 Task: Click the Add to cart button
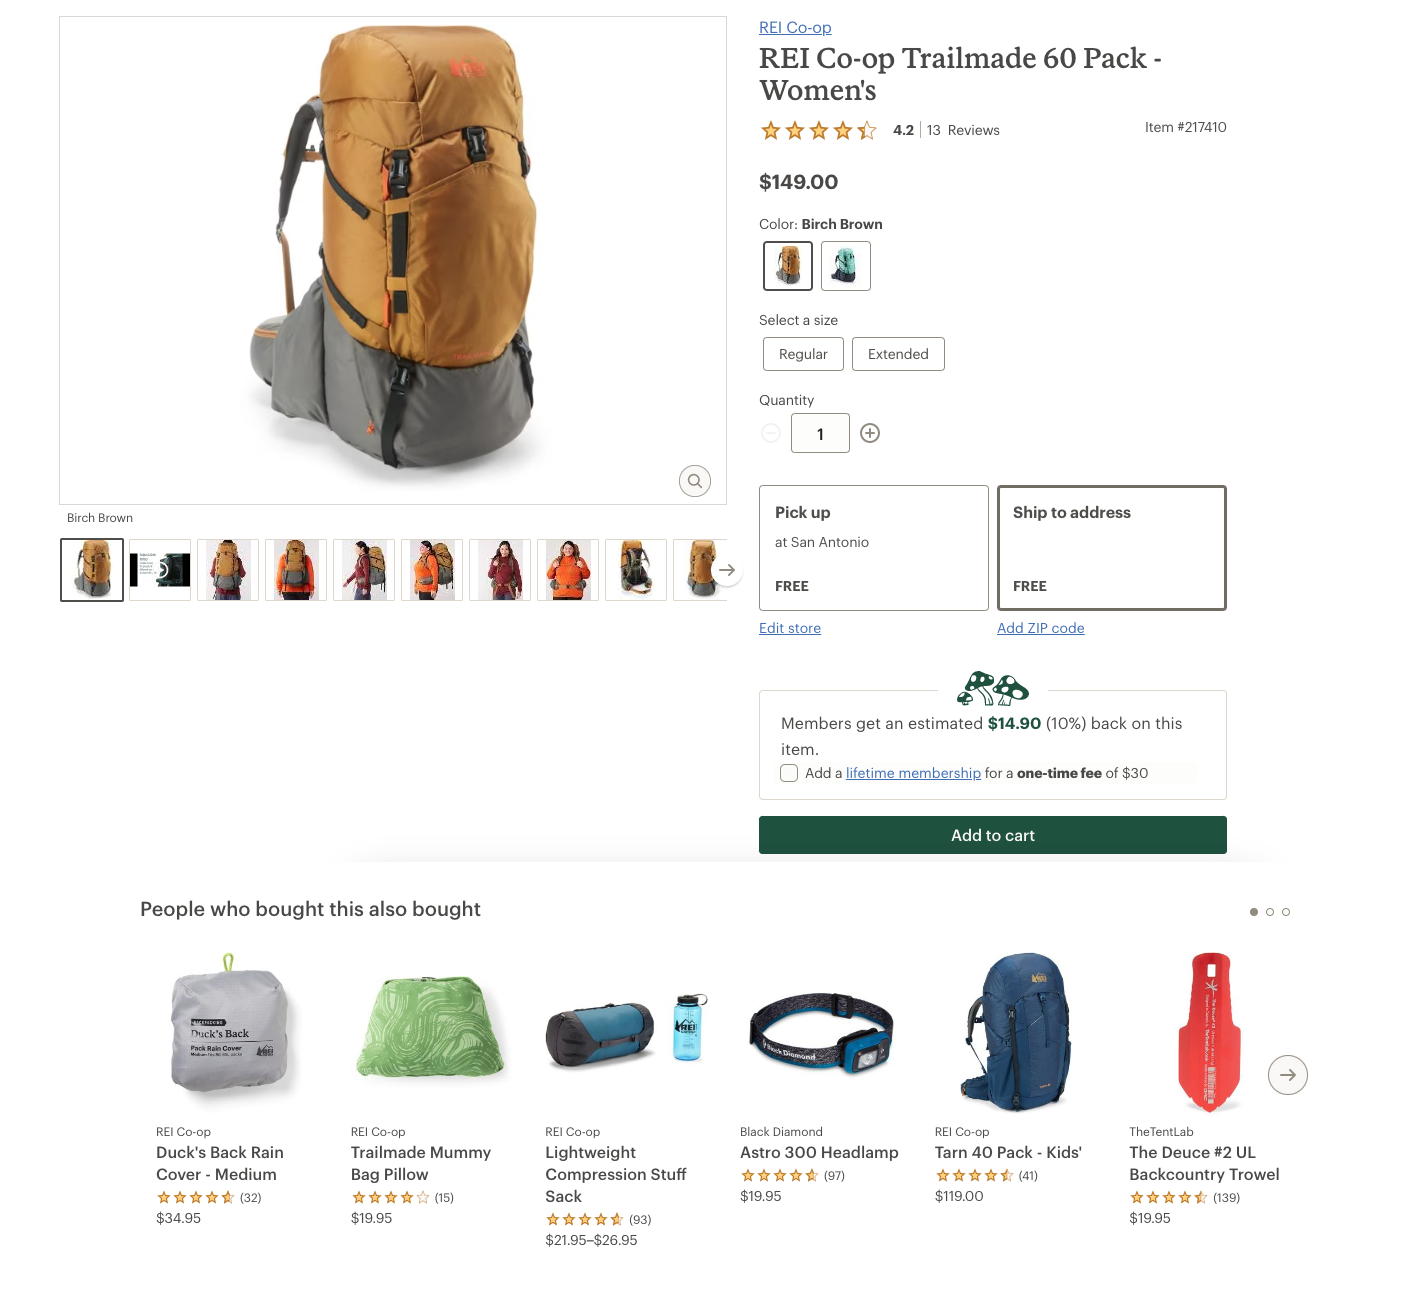tap(993, 835)
